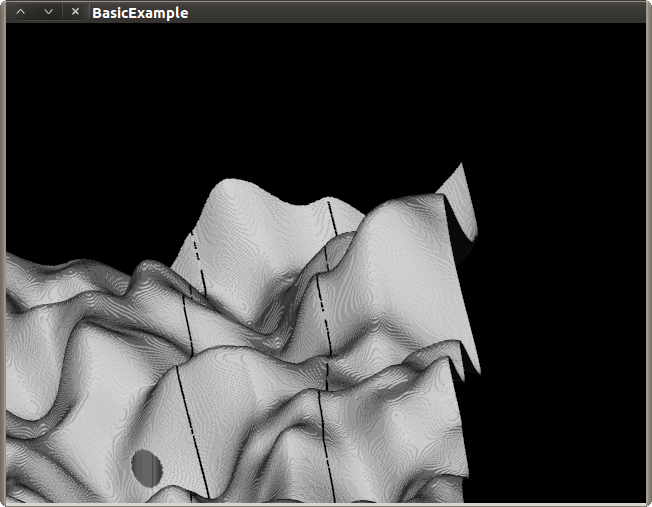Screen dimensions: 652x507
Task: Click the up-arrow maximize button in title bar
Action: (21, 12)
